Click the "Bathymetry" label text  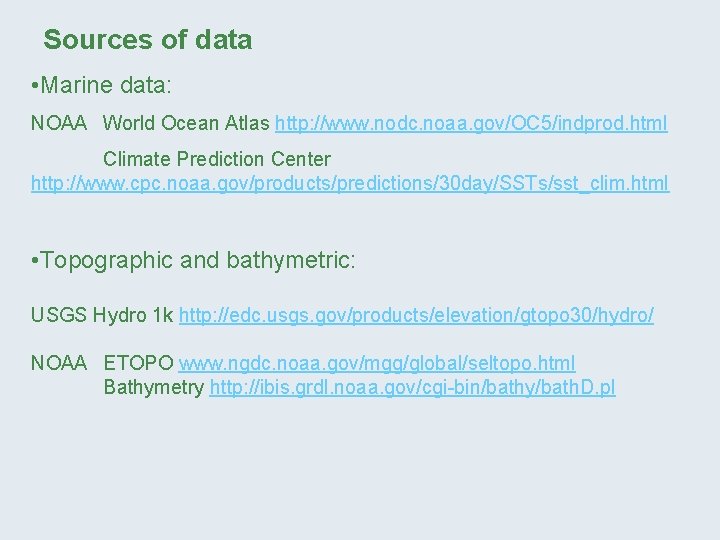154,388
